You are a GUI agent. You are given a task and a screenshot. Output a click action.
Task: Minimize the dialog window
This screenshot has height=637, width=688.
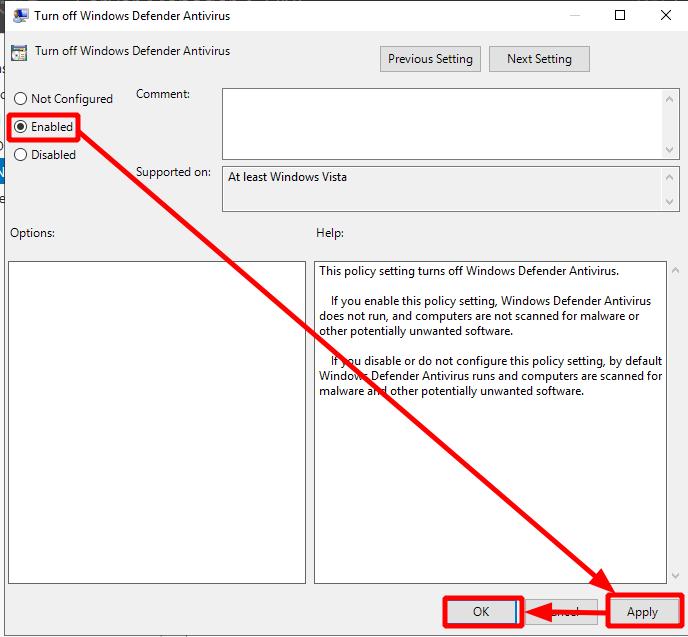[x=574, y=15]
